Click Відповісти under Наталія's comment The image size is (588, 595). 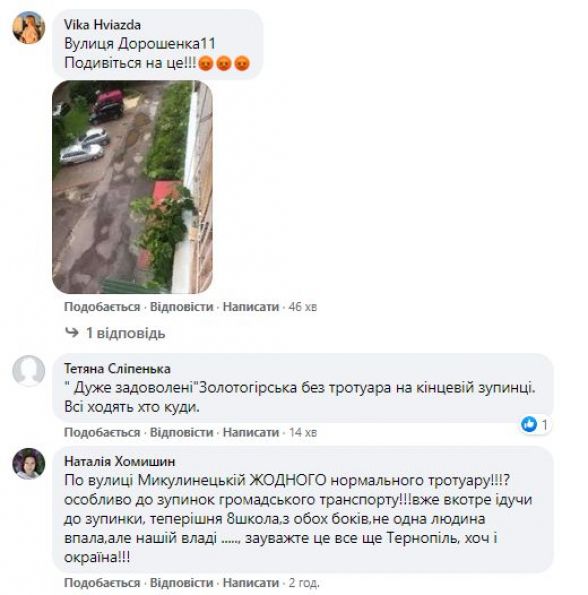(x=181, y=582)
